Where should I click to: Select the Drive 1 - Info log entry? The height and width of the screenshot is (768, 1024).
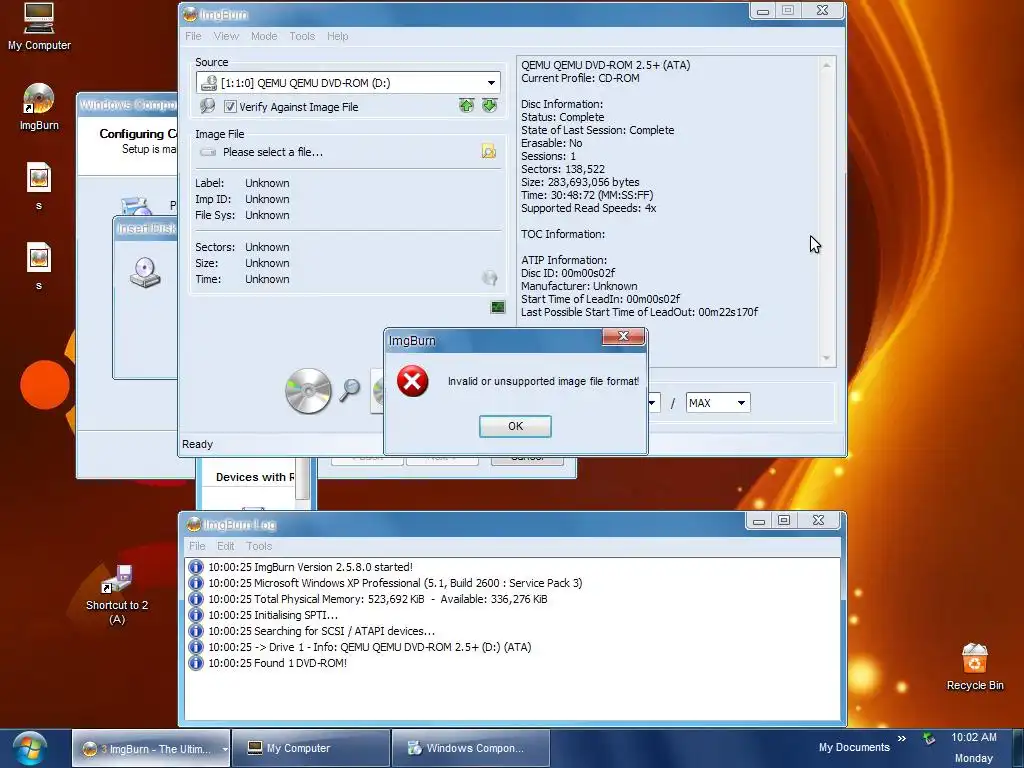click(370, 647)
